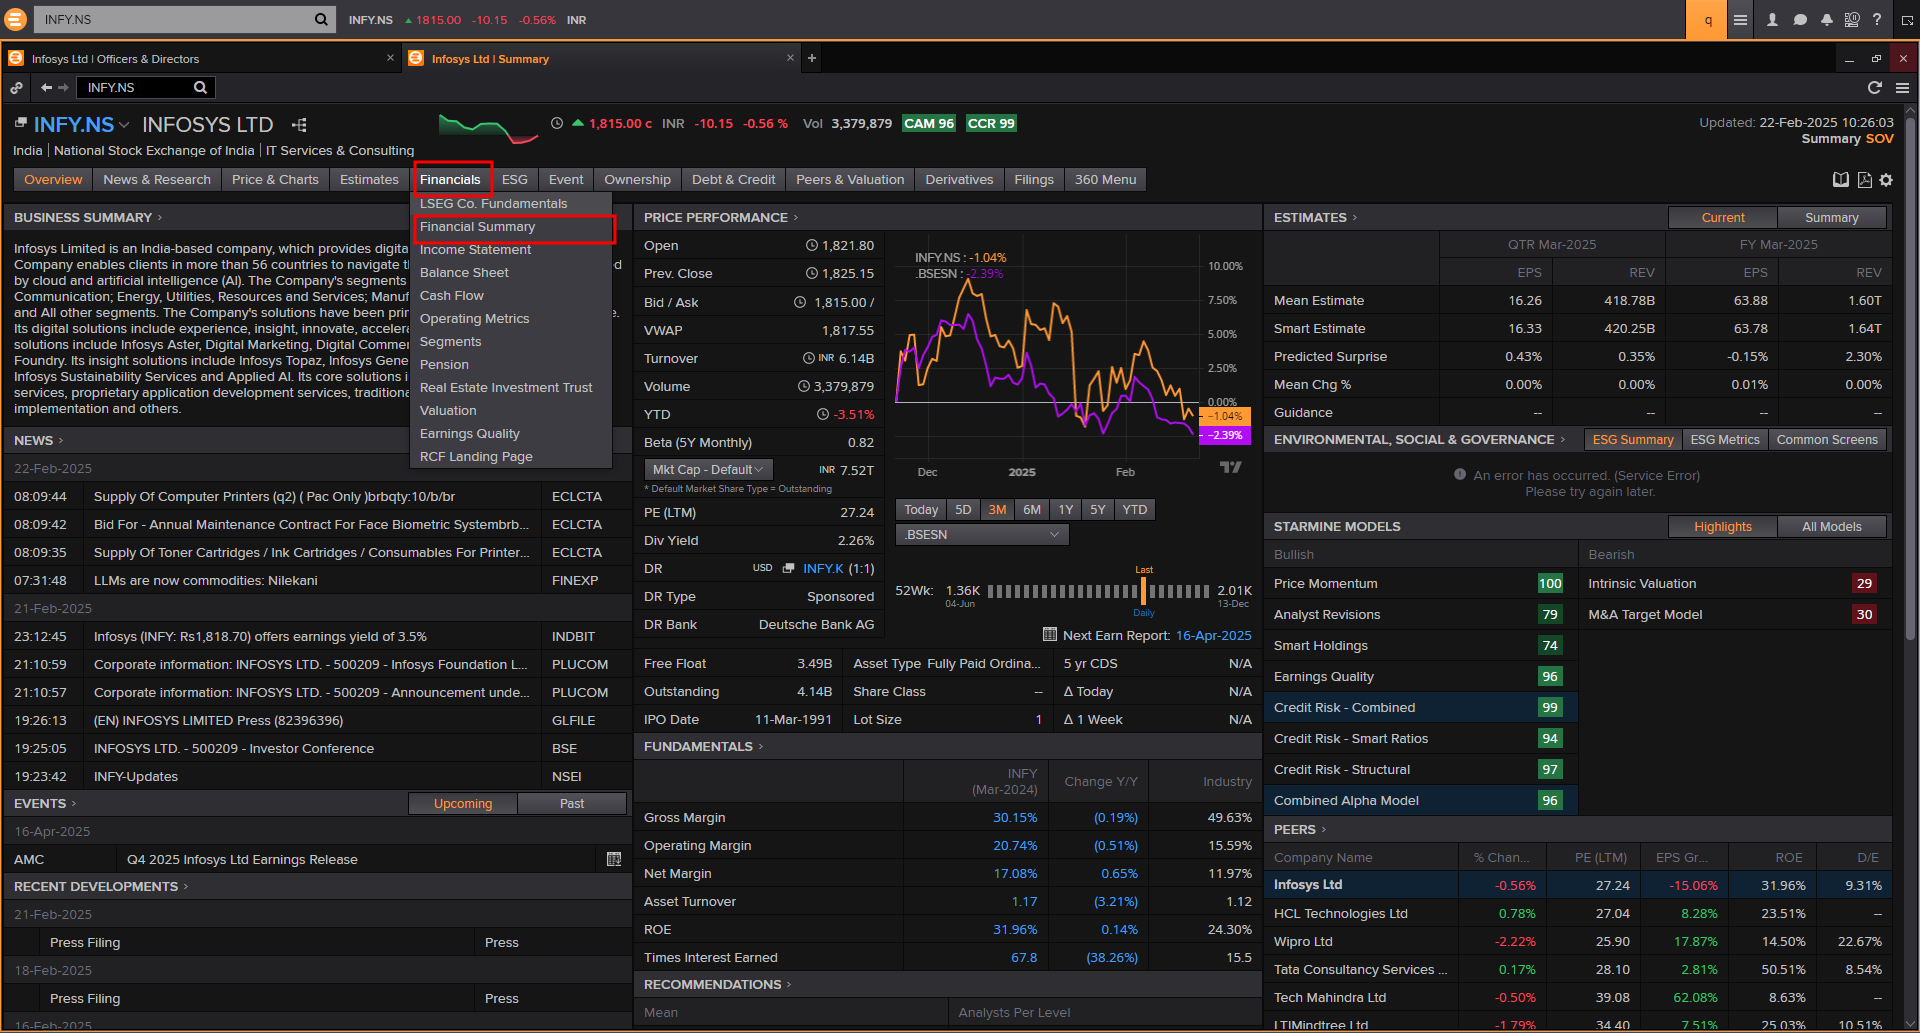Open settings gear beside the PDF icon

[x=1886, y=180]
